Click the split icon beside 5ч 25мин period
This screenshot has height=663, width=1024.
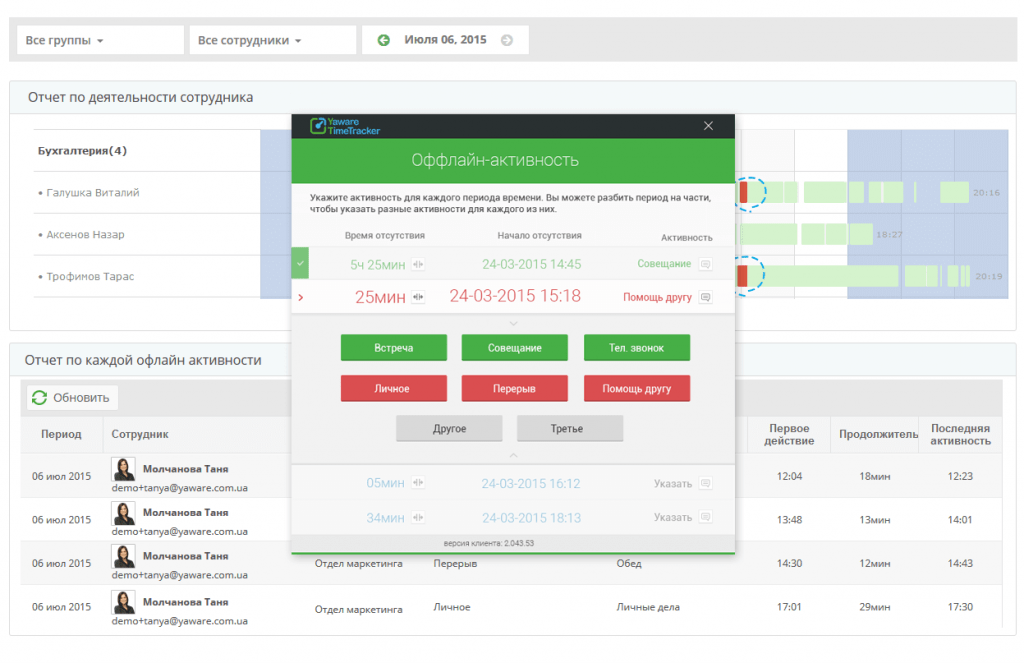tap(418, 265)
